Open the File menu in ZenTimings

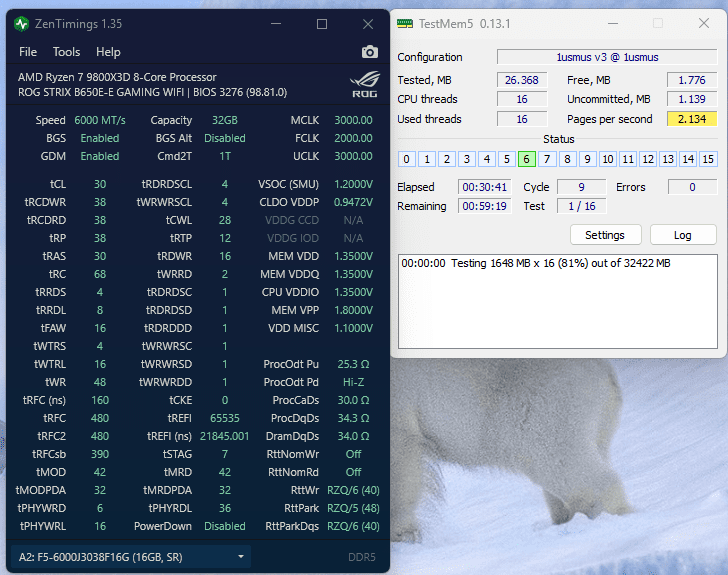pyautogui.click(x=28, y=52)
